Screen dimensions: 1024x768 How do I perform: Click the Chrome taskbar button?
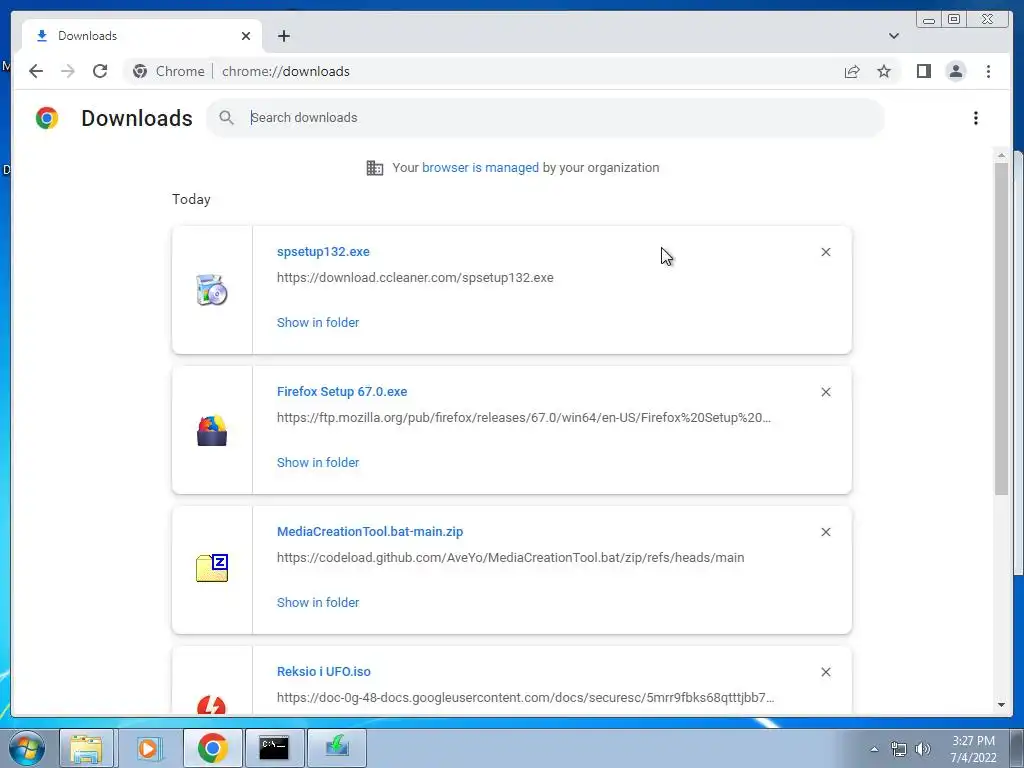(212, 748)
